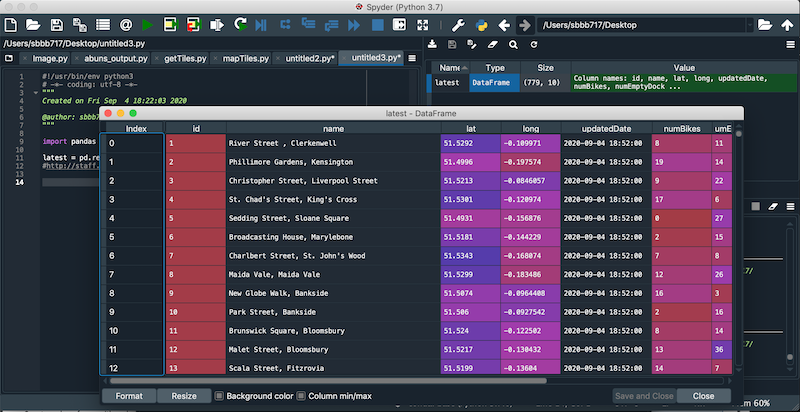Open the editor options hamburger menu

[x=412, y=58]
